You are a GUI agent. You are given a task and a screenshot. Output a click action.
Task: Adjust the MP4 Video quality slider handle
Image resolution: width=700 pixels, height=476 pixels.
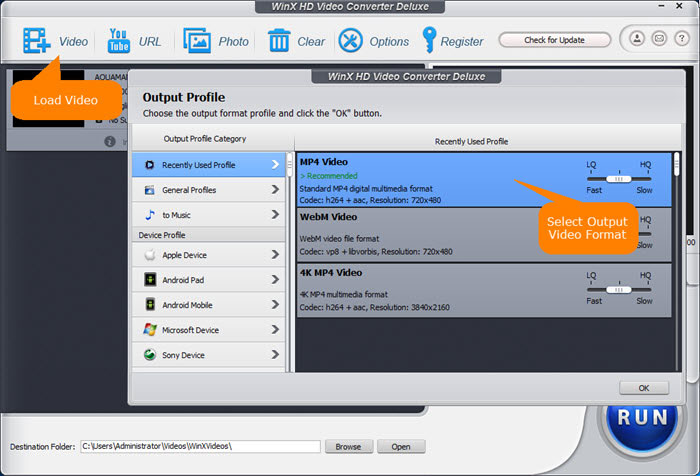click(x=619, y=179)
